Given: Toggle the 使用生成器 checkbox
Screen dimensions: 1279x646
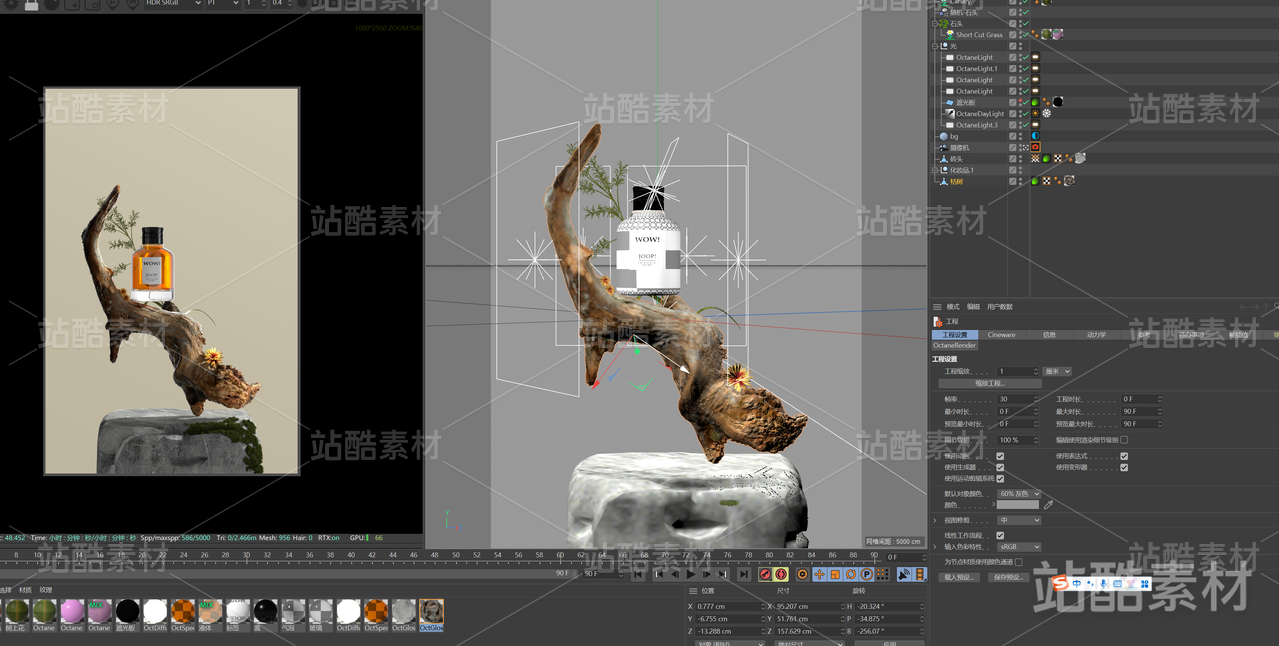Looking at the screenshot, I should pyautogui.click(x=1000, y=467).
